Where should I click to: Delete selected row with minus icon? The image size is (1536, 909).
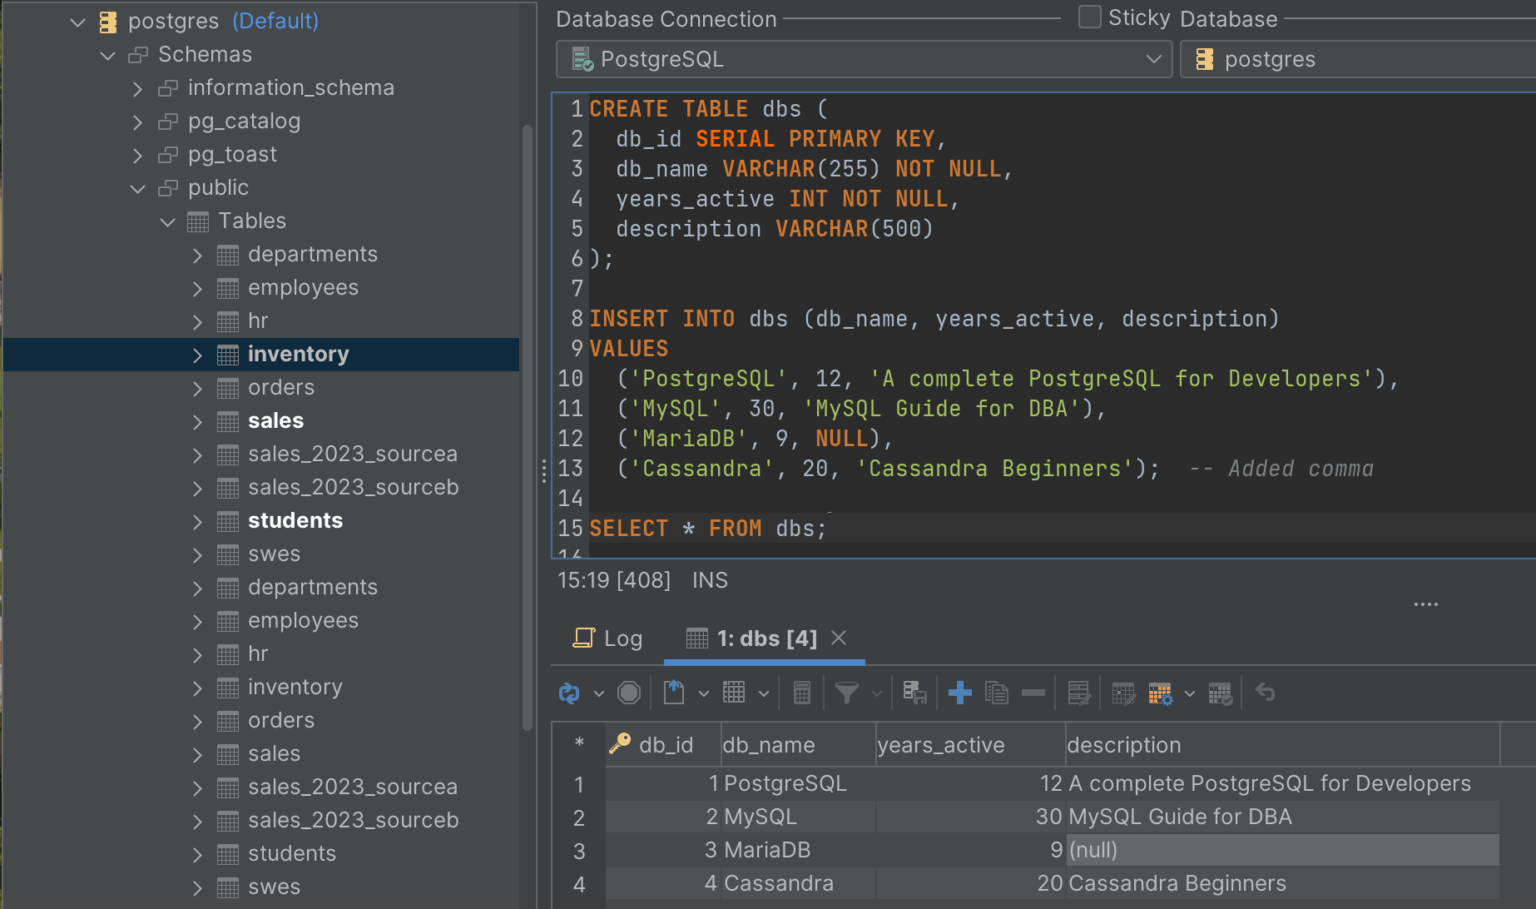coord(1034,693)
